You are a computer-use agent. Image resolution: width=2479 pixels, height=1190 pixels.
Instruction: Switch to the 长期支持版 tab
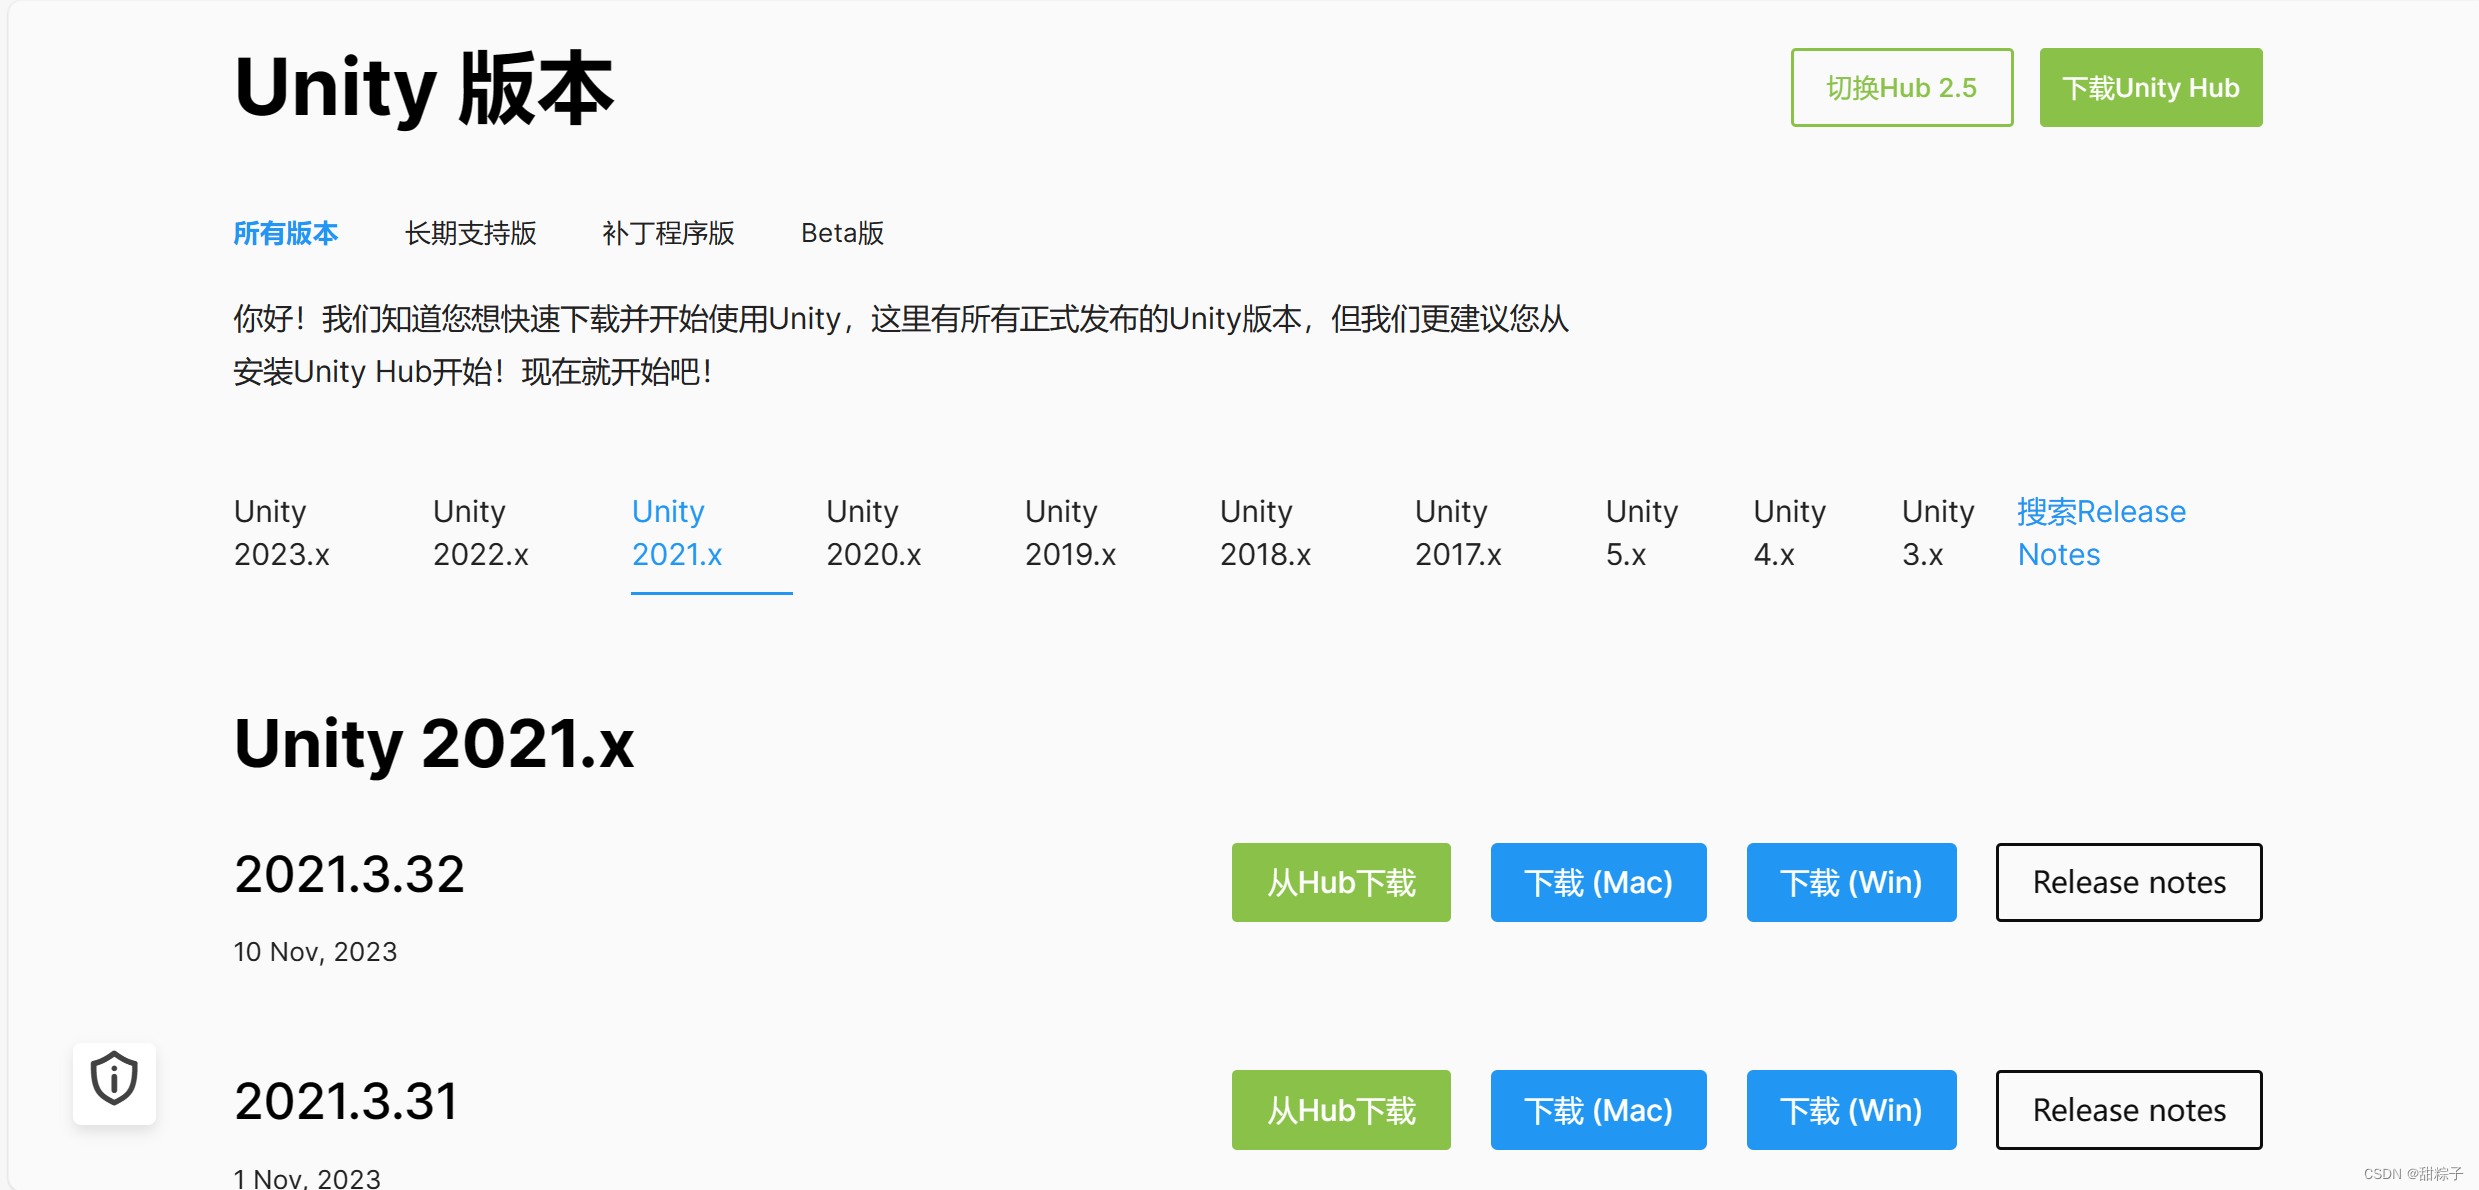[x=470, y=233]
